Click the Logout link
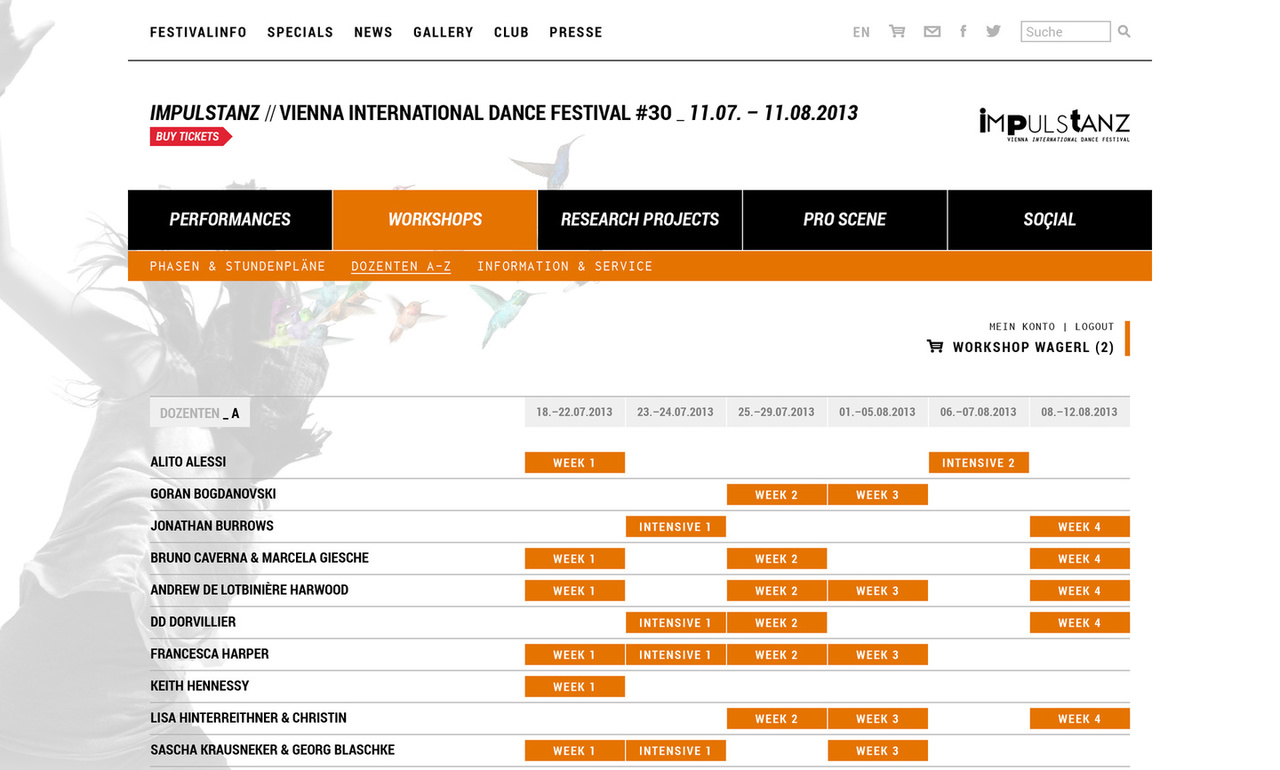The height and width of the screenshot is (770, 1280). [1094, 326]
